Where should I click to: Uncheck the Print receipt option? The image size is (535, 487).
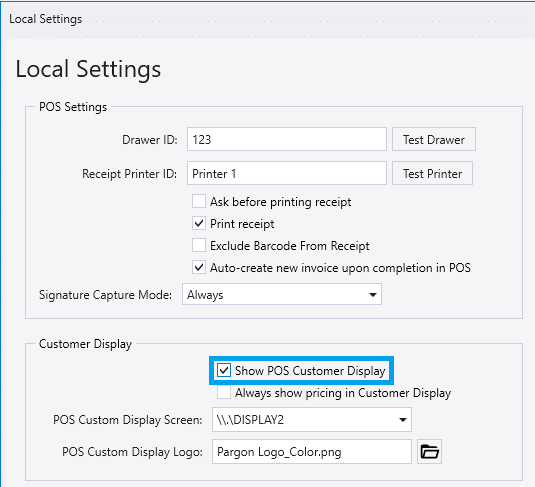(x=199, y=224)
